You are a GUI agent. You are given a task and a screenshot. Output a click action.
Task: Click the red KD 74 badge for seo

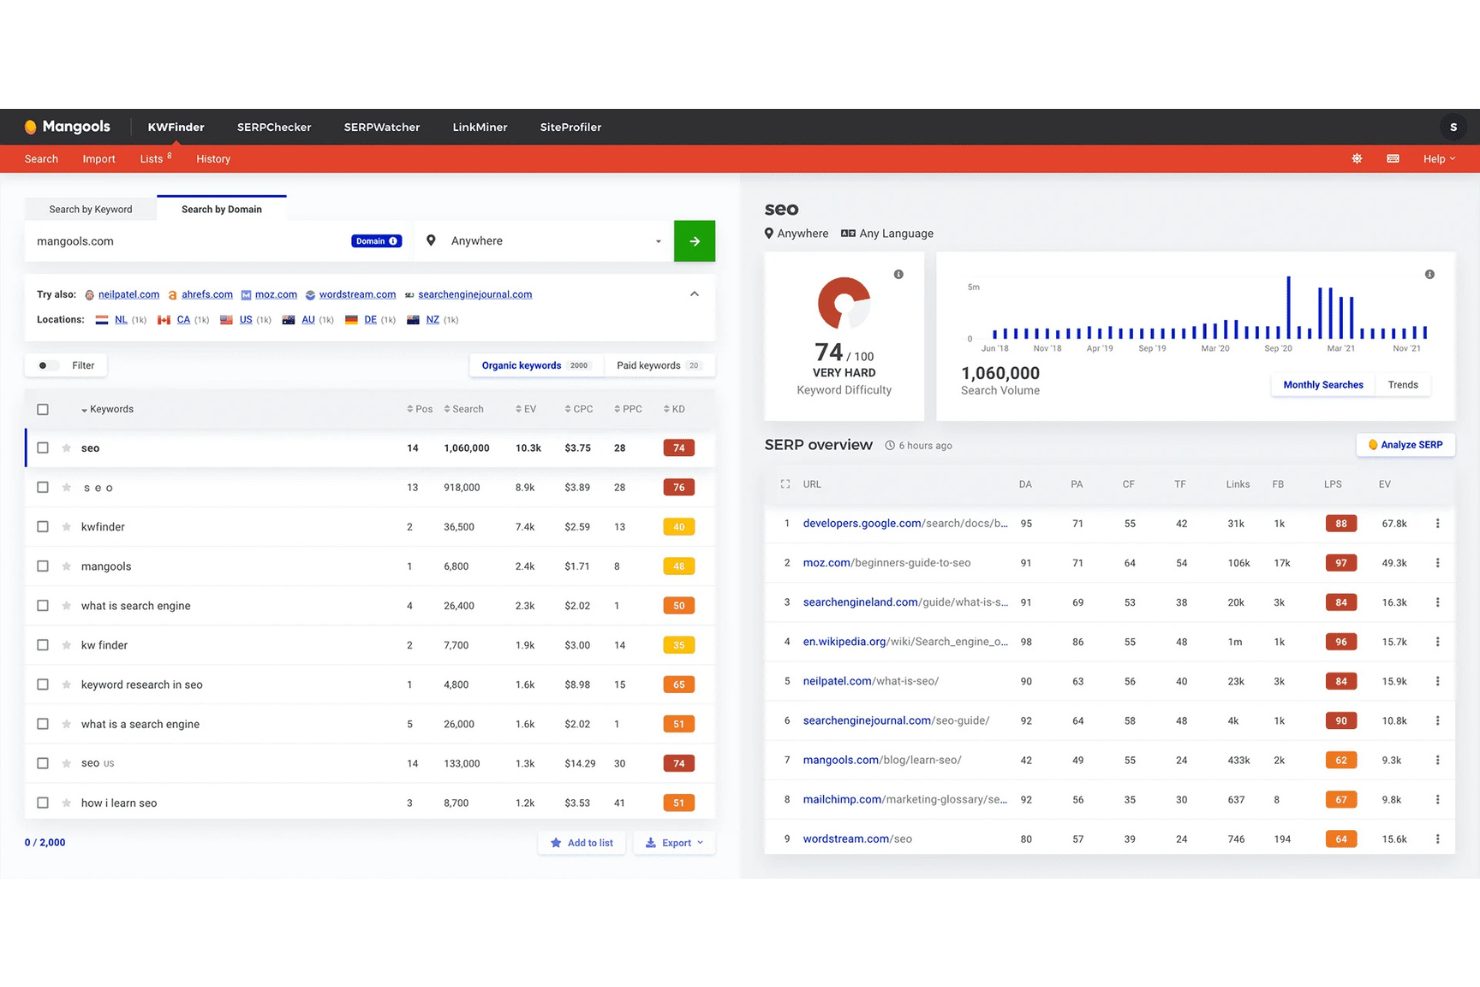pyautogui.click(x=679, y=448)
